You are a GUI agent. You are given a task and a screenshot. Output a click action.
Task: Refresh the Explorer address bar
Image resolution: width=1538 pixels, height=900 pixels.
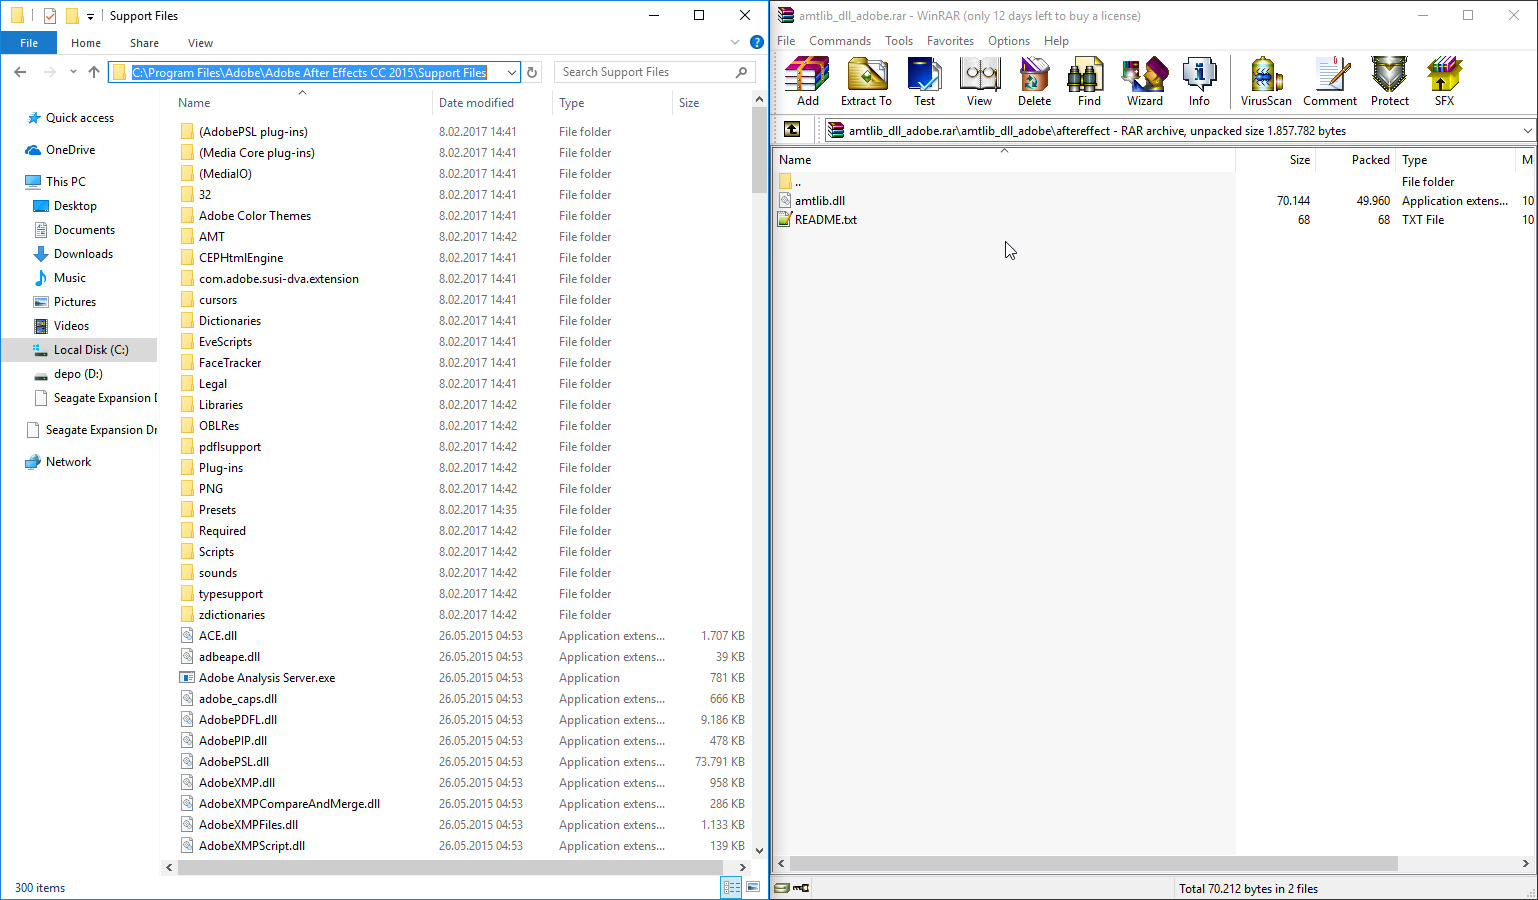click(533, 72)
